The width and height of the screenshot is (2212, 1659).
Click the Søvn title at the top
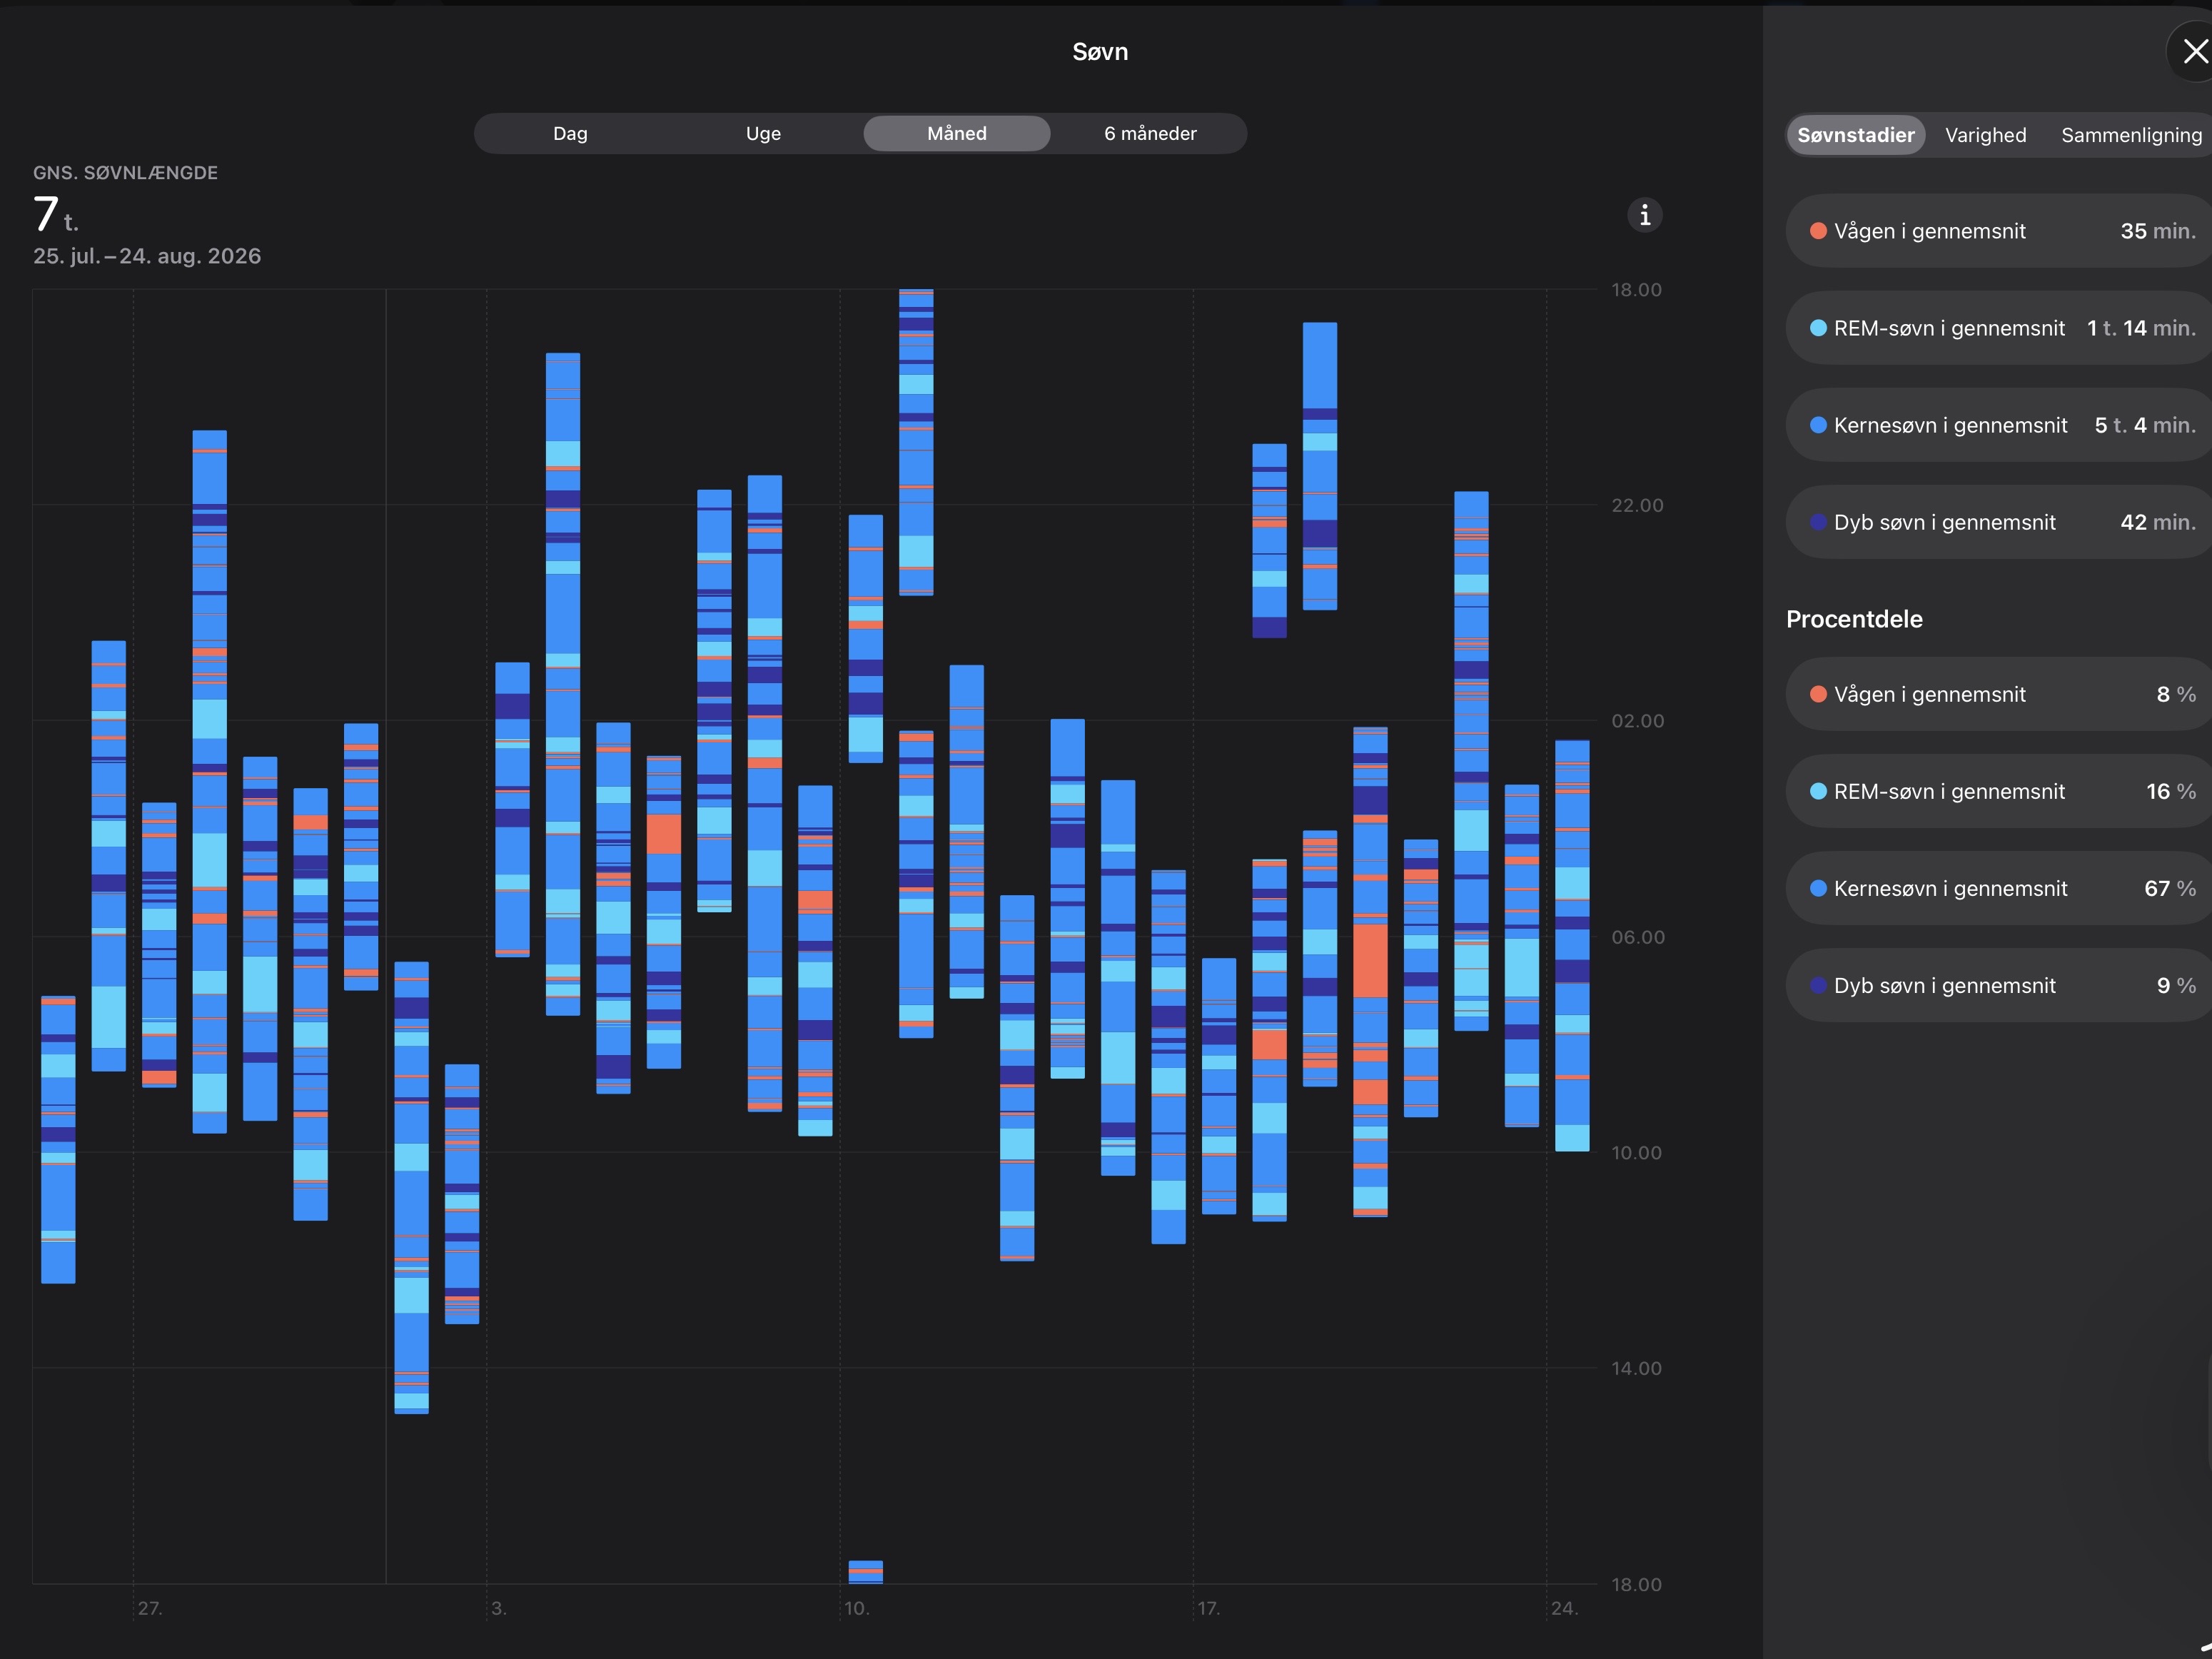(x=1100, y=52)
